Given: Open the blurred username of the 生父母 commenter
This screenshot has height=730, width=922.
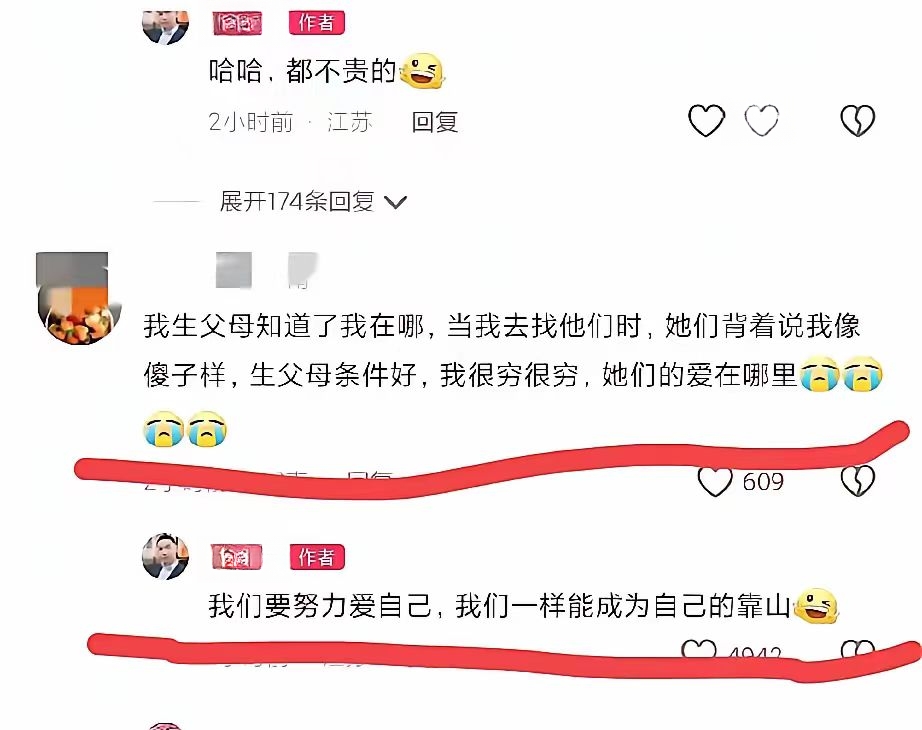Looking at the screenshot, I should pyautogui.click(x=267, y=271).
